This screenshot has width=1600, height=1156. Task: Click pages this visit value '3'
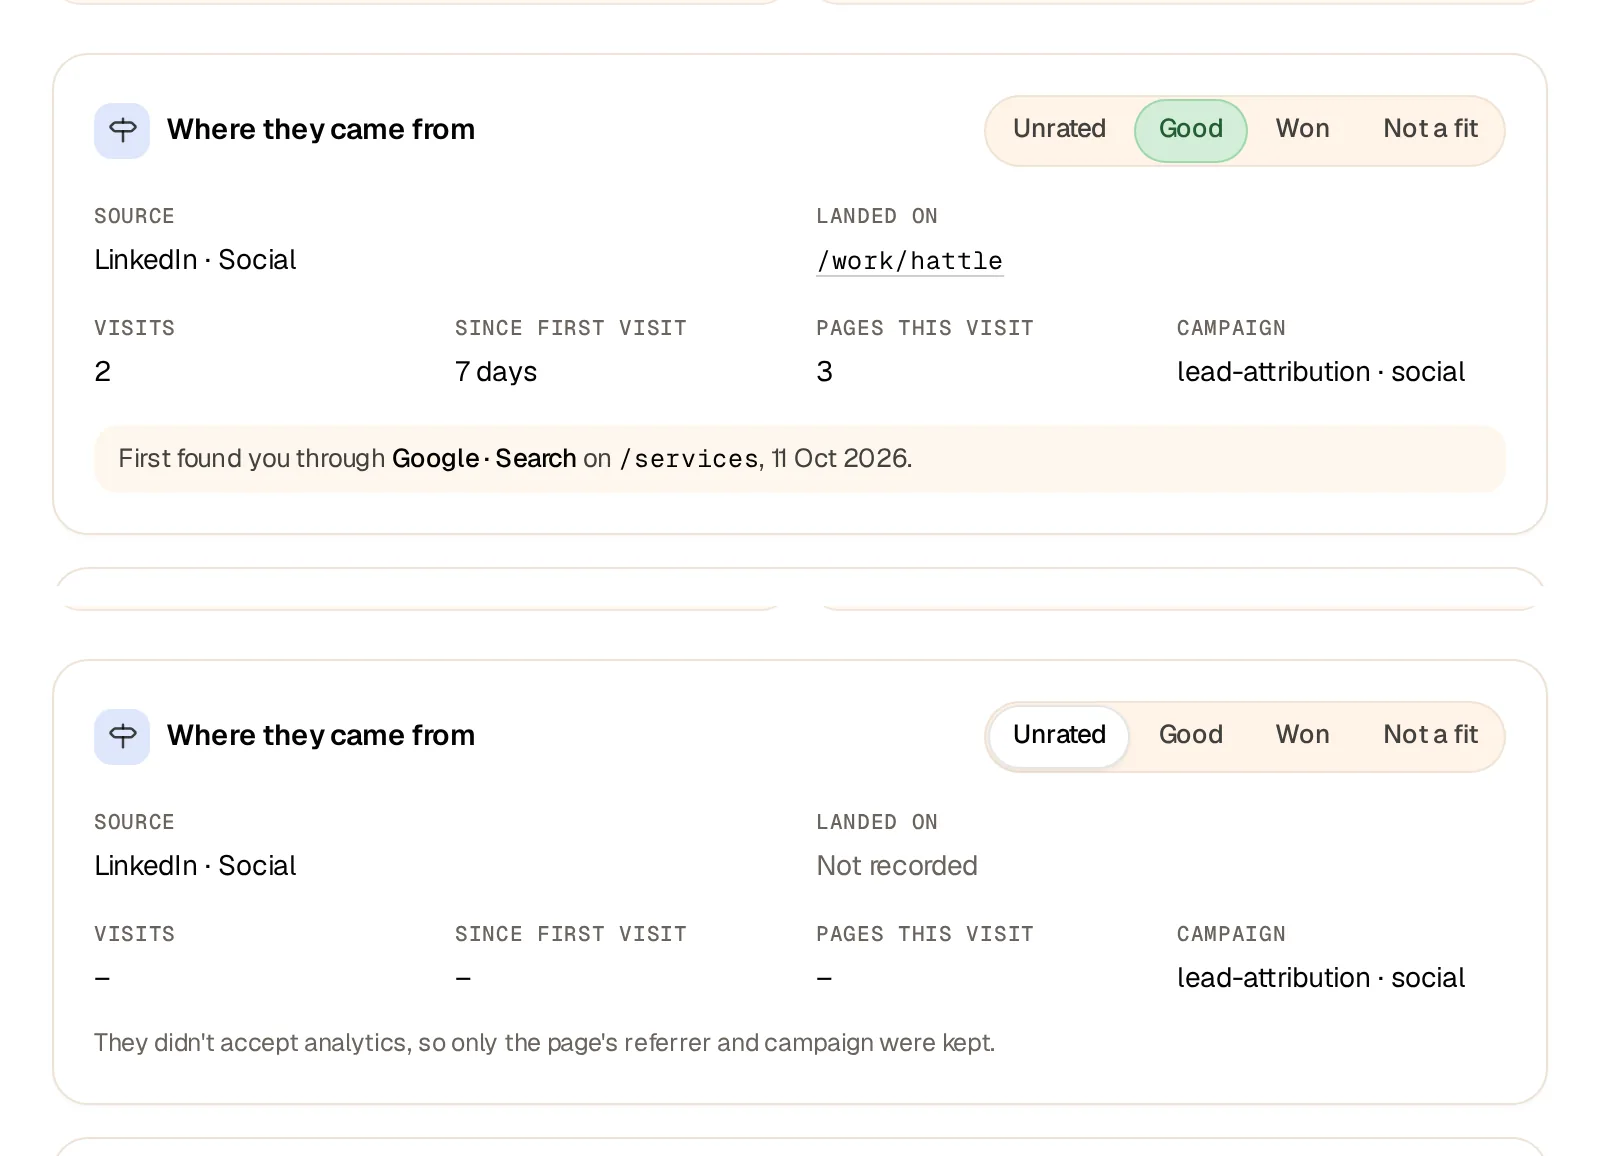coord(825,372)
